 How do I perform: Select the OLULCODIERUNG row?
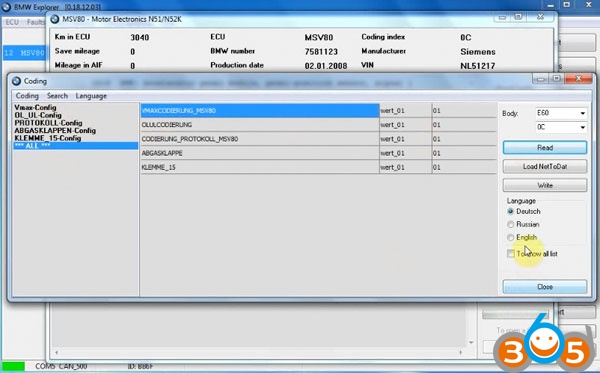(260, 125)
